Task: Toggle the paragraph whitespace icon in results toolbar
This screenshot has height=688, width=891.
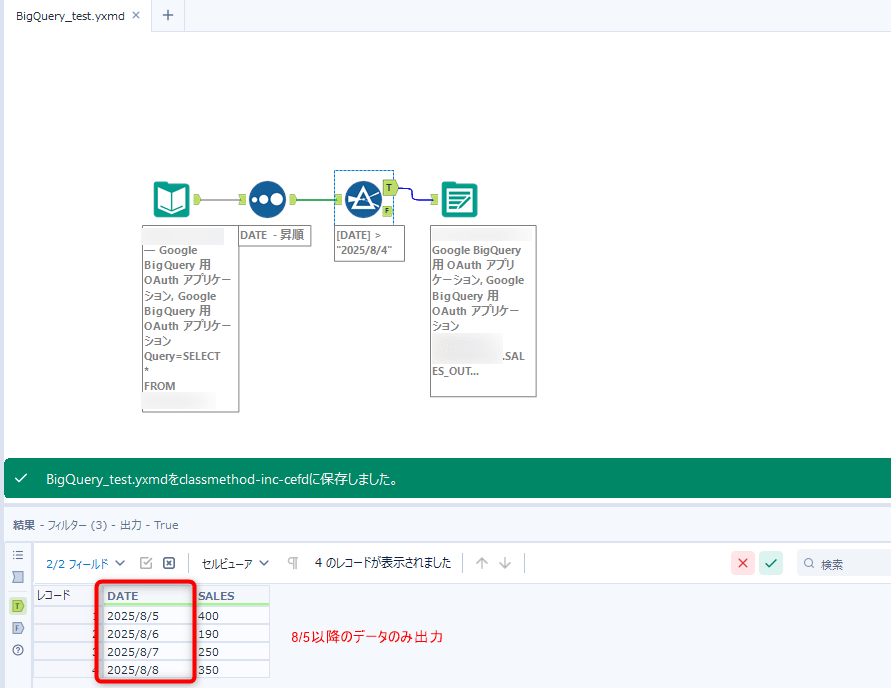Action: (291, 562)
